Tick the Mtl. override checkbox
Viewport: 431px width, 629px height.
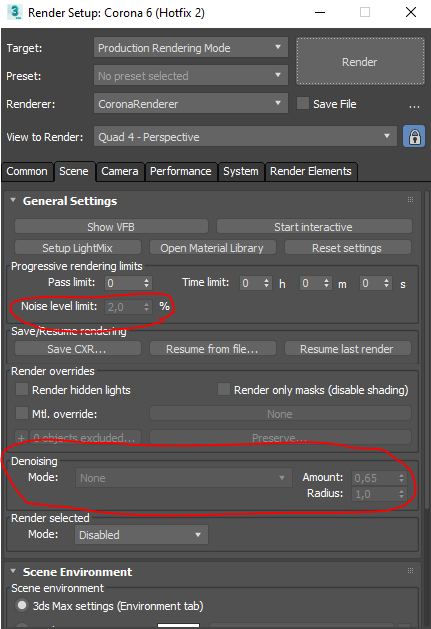coord(22,414)
